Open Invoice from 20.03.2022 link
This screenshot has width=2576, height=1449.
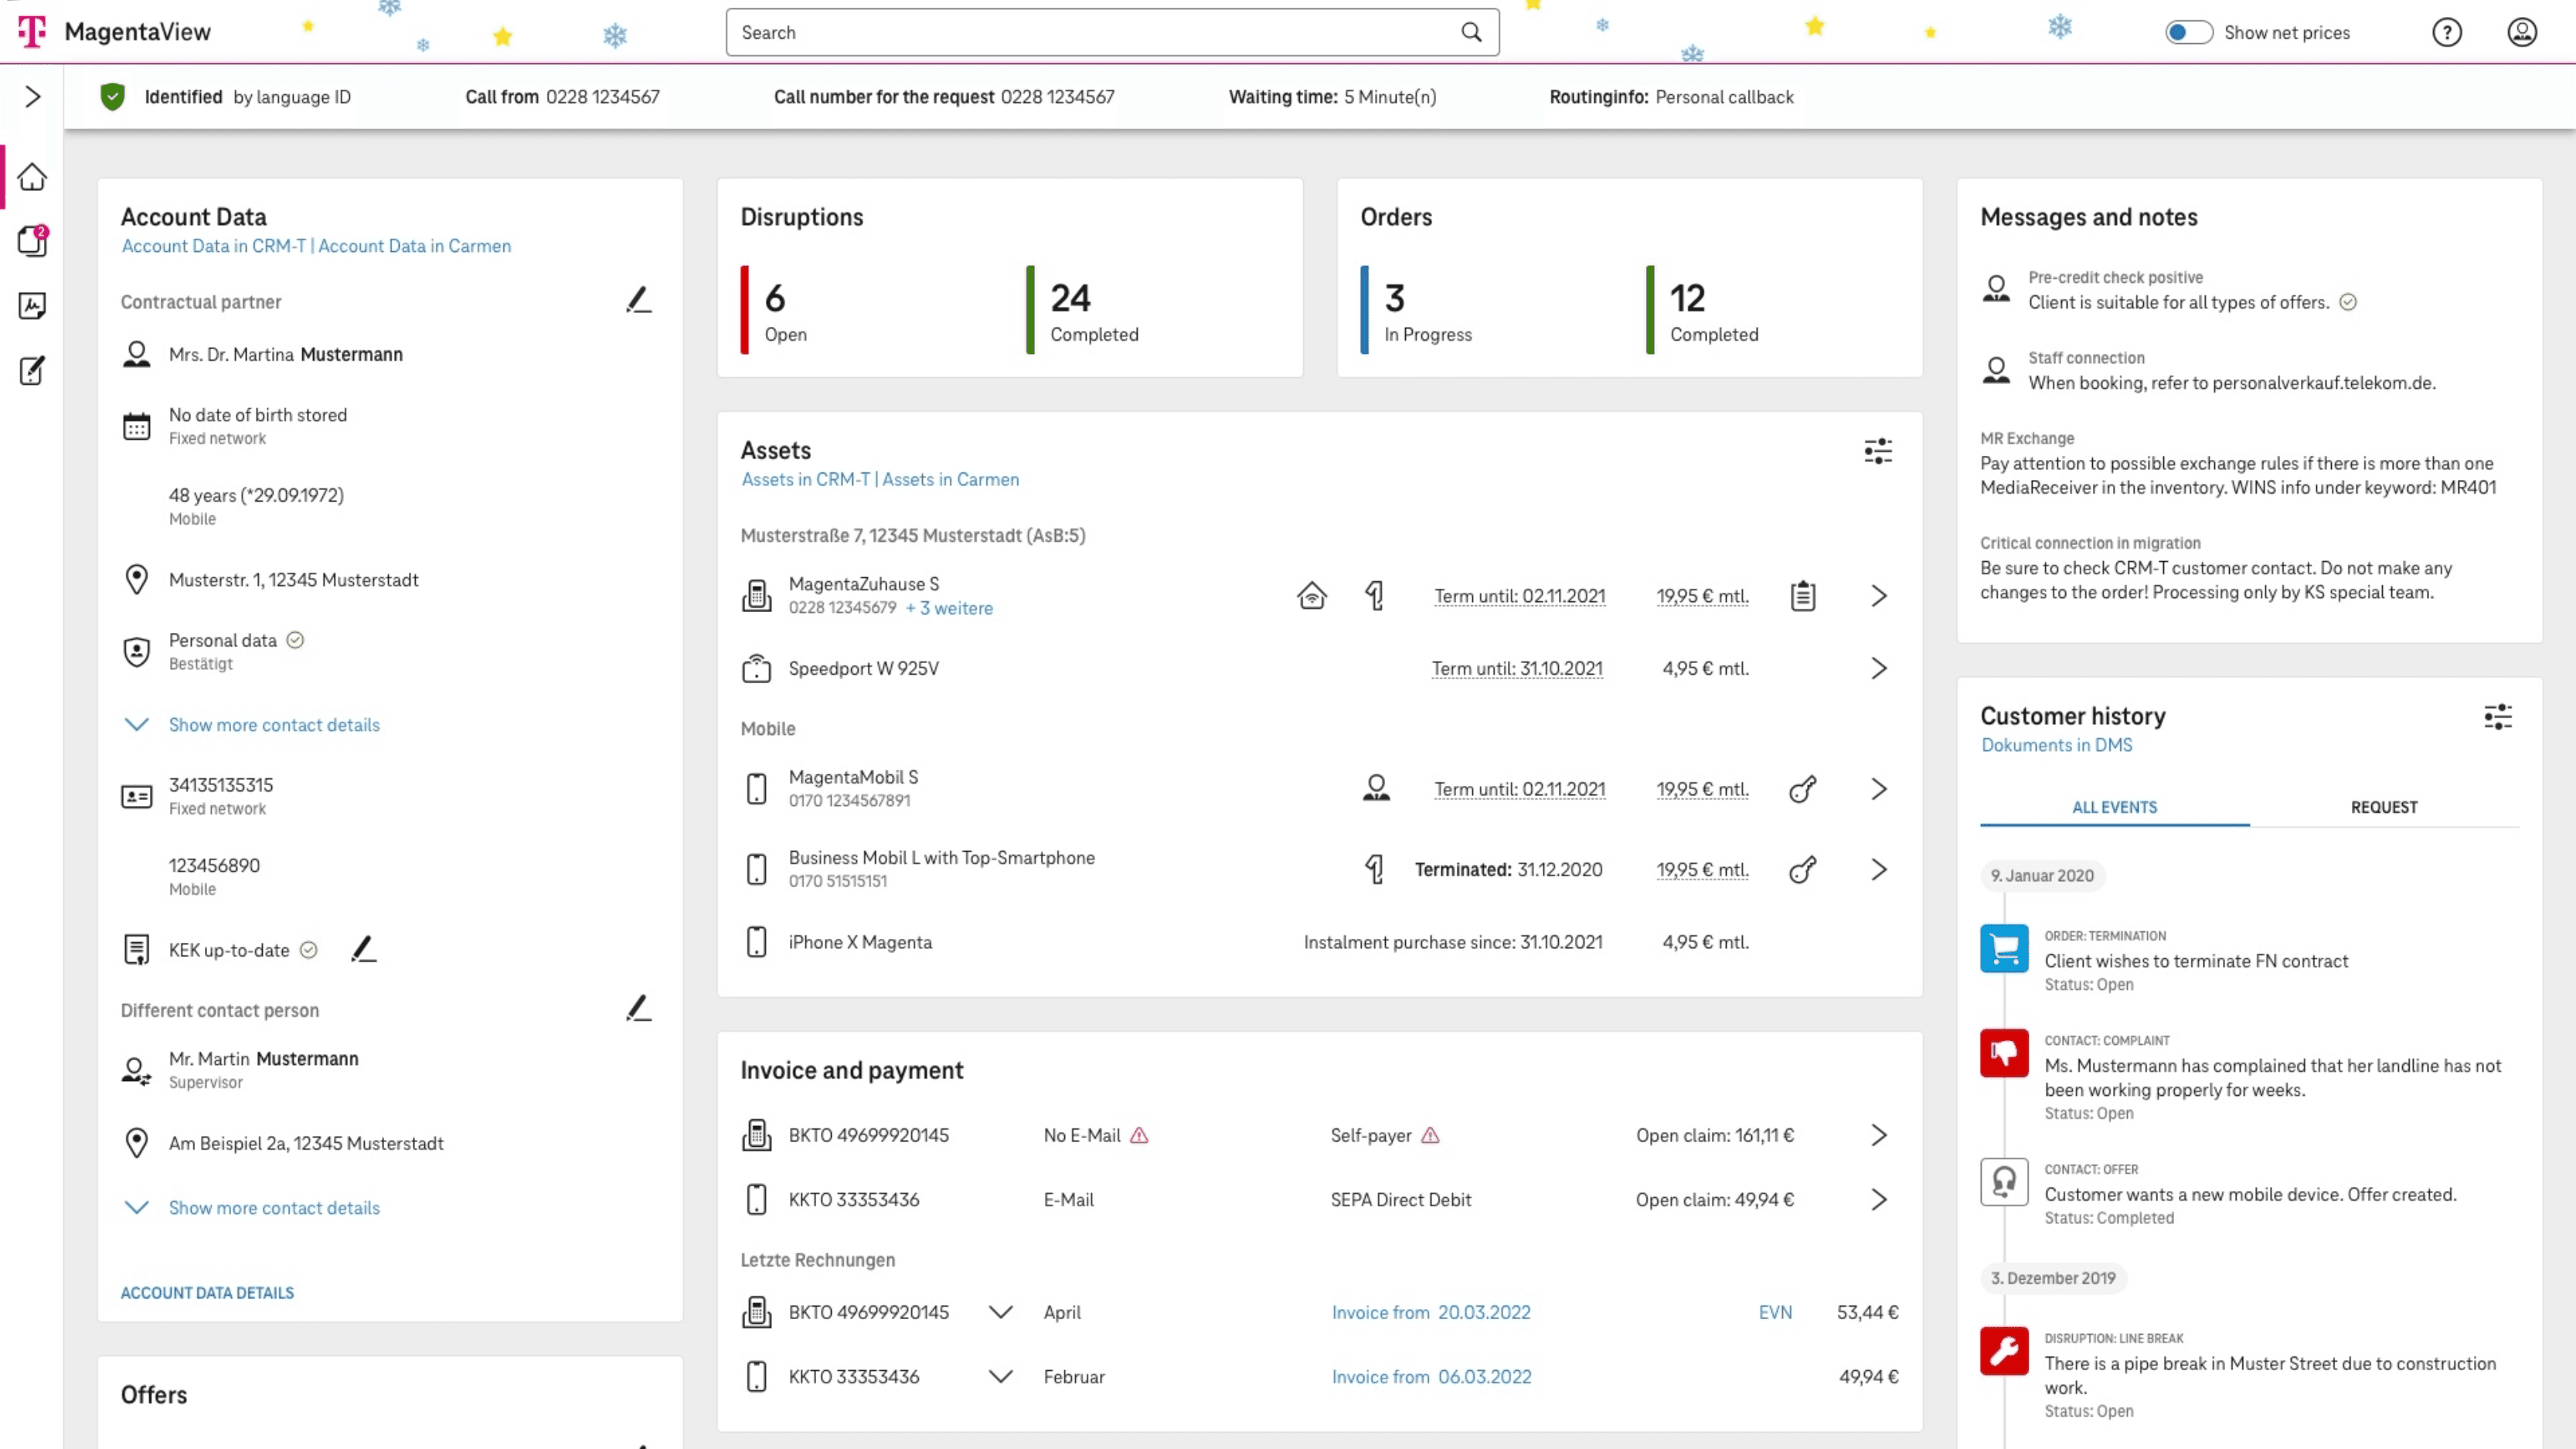click(1431, 1312)
